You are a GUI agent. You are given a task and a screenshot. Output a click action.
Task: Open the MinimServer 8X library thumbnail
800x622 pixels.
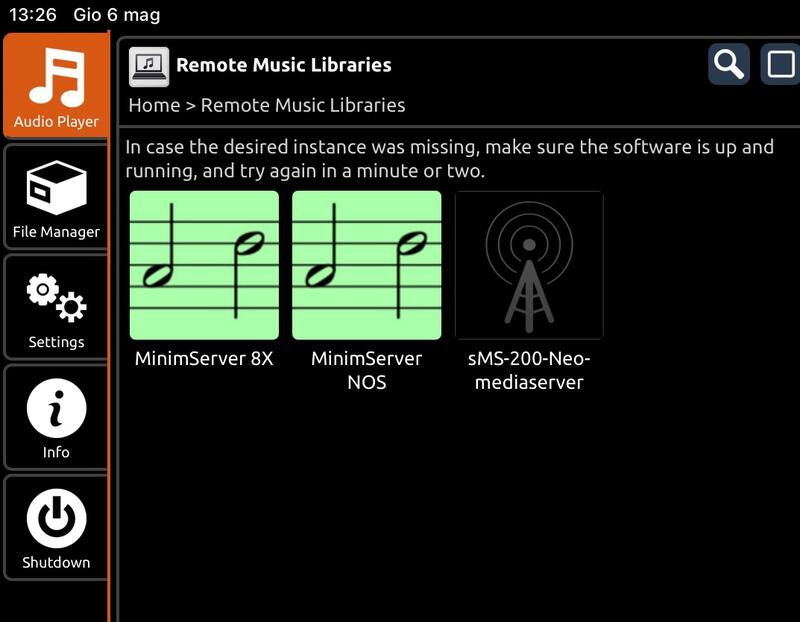pyautogui.click(x=204, y=265)
